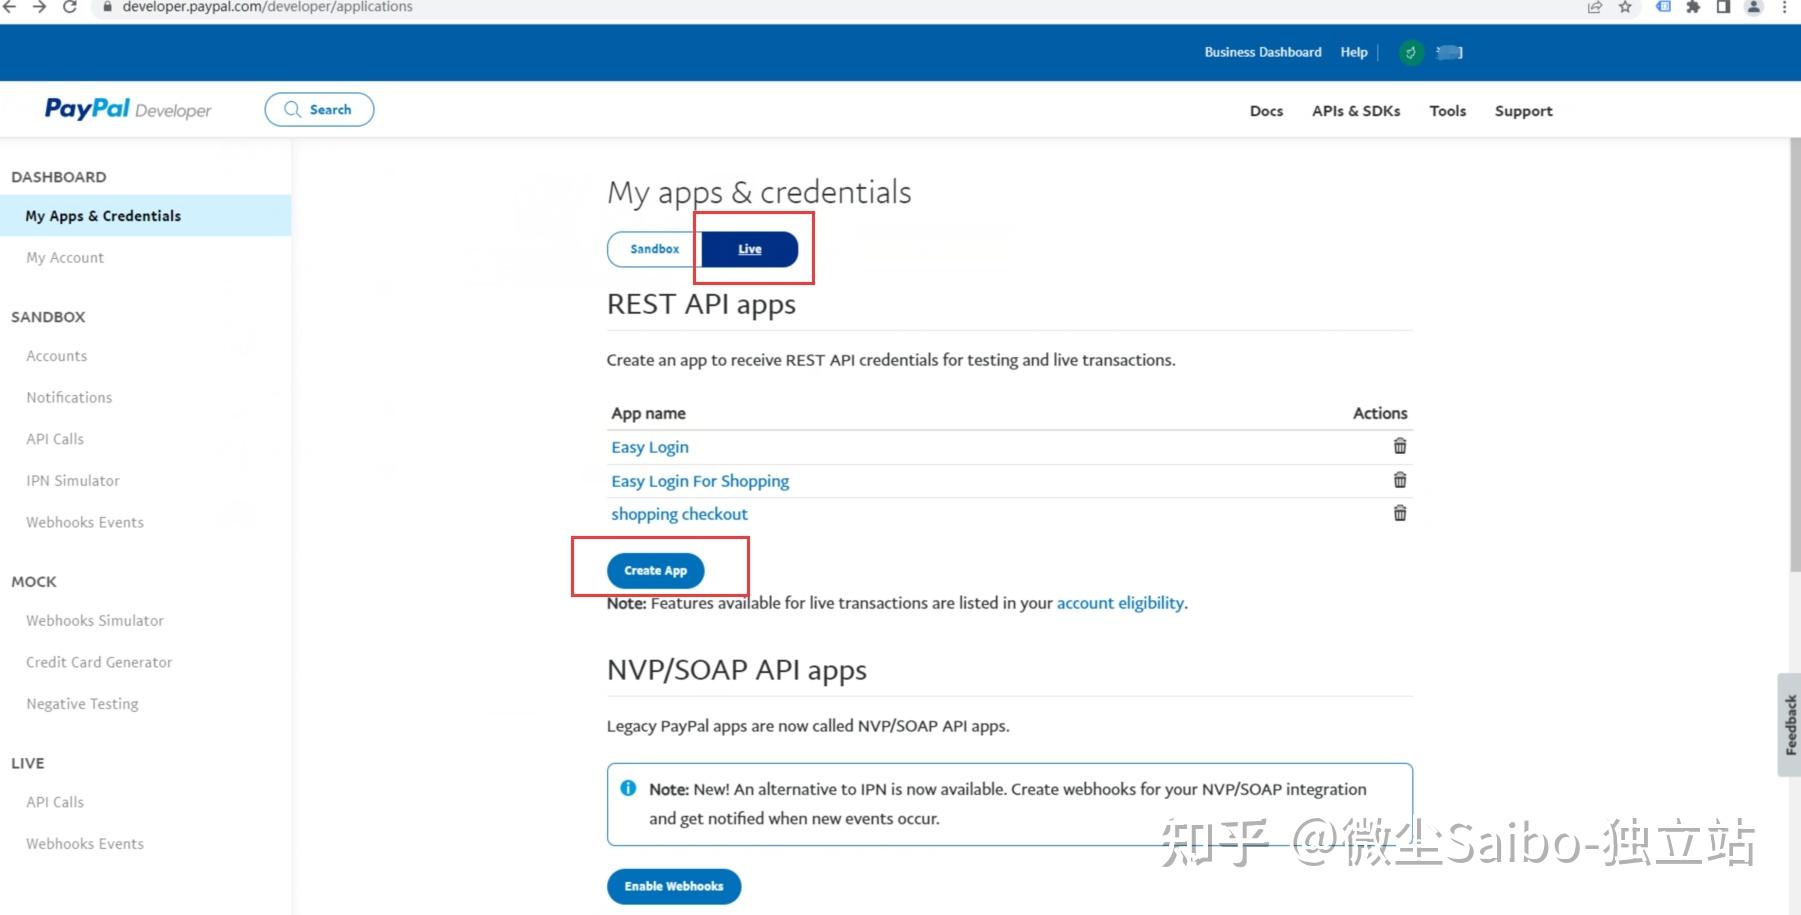
Task: Click the Create App button
Action: [655, 569]
